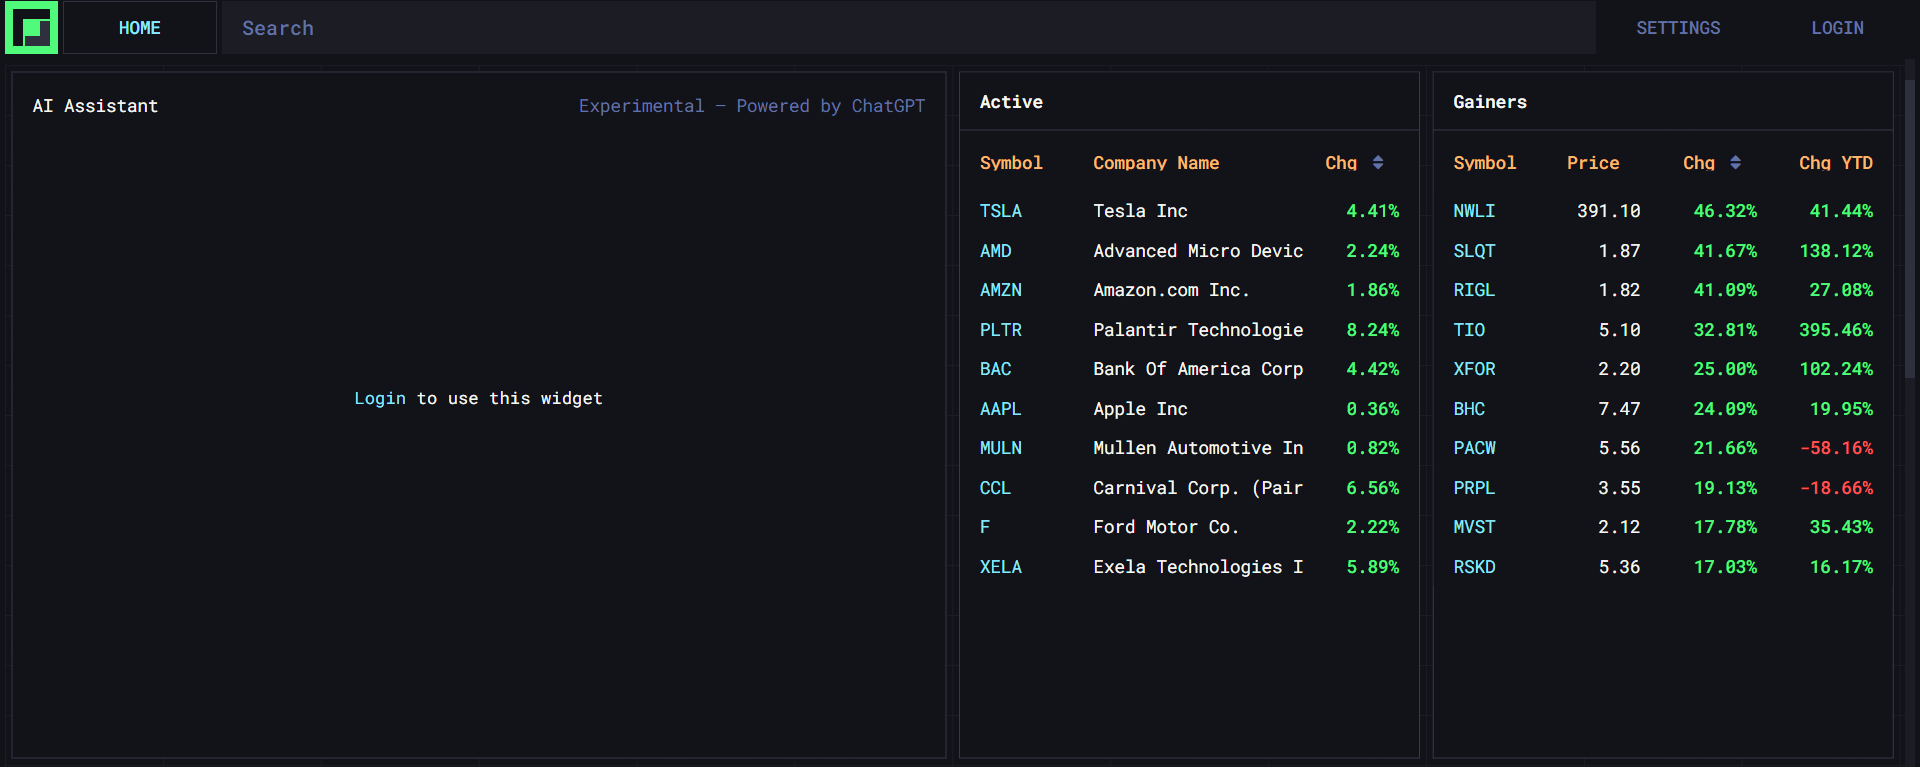Screen dimensions: 1920x767
Task: Open the RIGL gainer symbol
Action: click(1474, 290)
